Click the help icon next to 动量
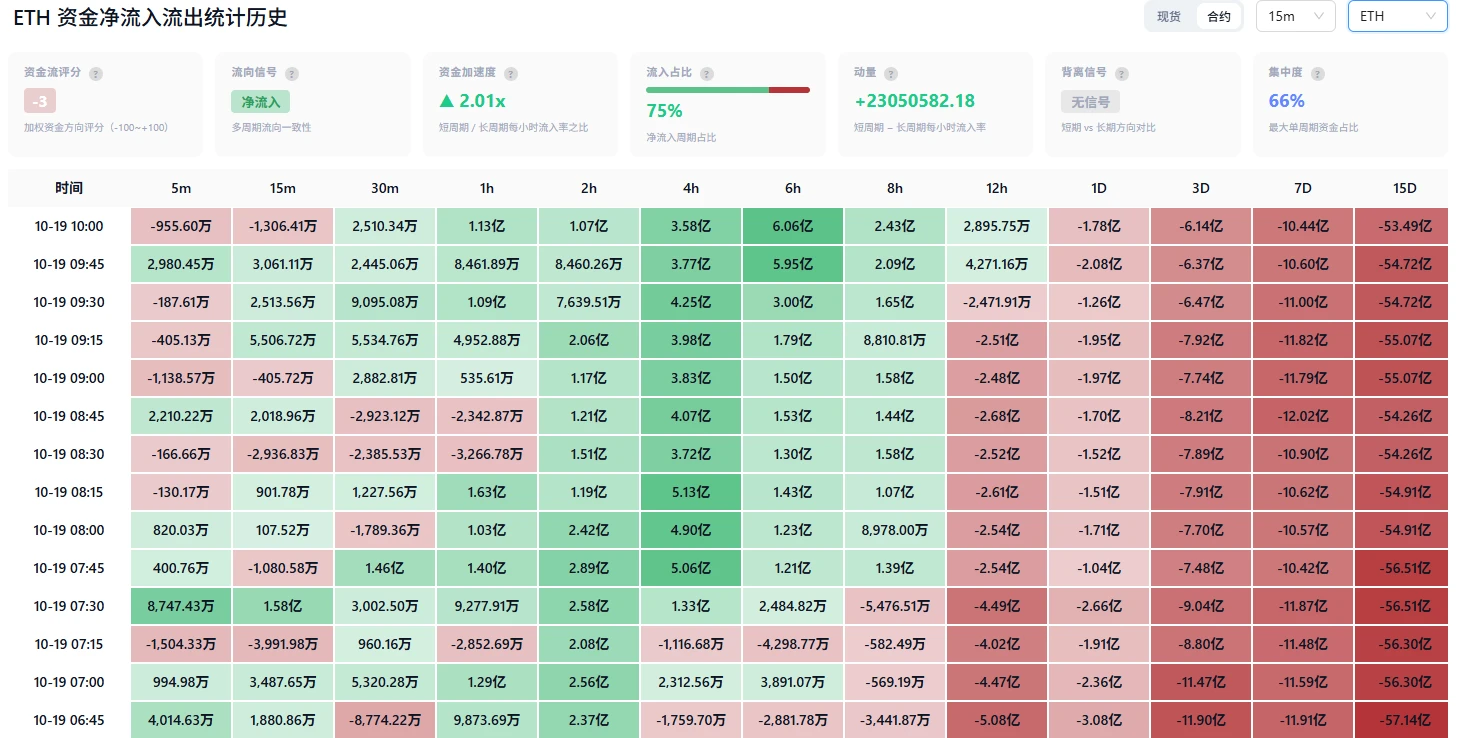 pyautogui.click(x=891, y=74)
